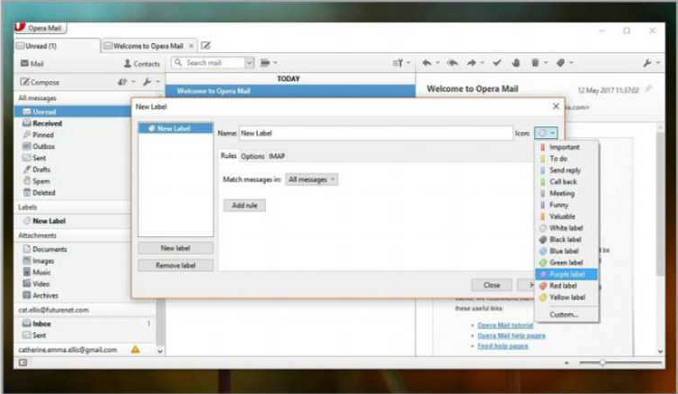Click the Forward arrow icon in toolbar

(472, 63)
